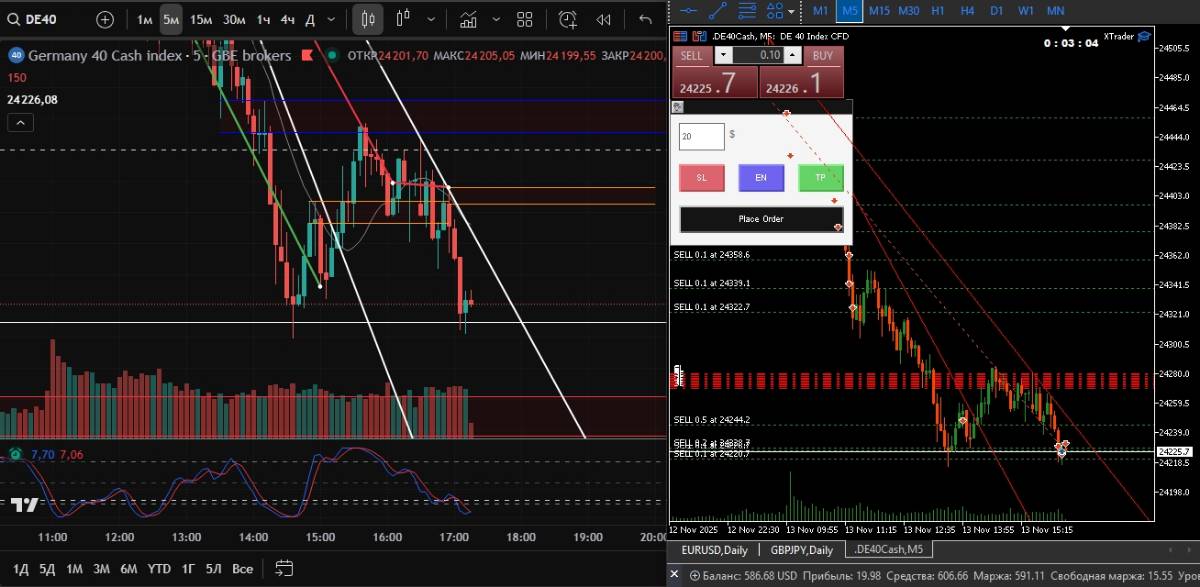1200x587 pixels.
Task: Toggle the 5m timeframe in TradingView
Action: click(x=171, y=19)
